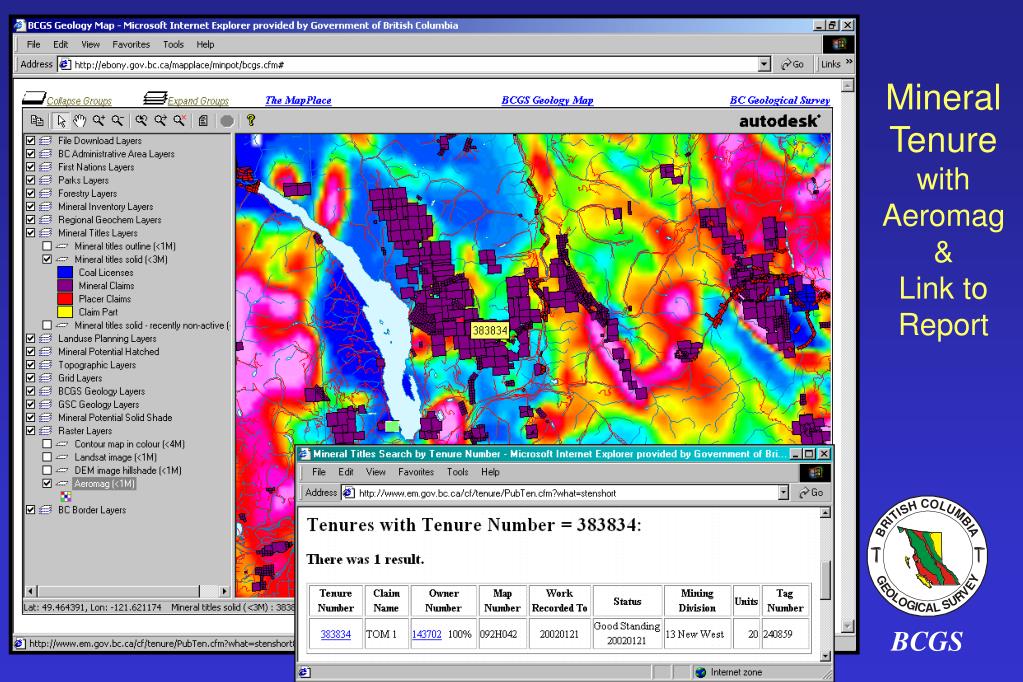Screen dimensions: 1023x682
Task: Open address dropdown in Mineral Titles Search window
Action: [784, 493]
